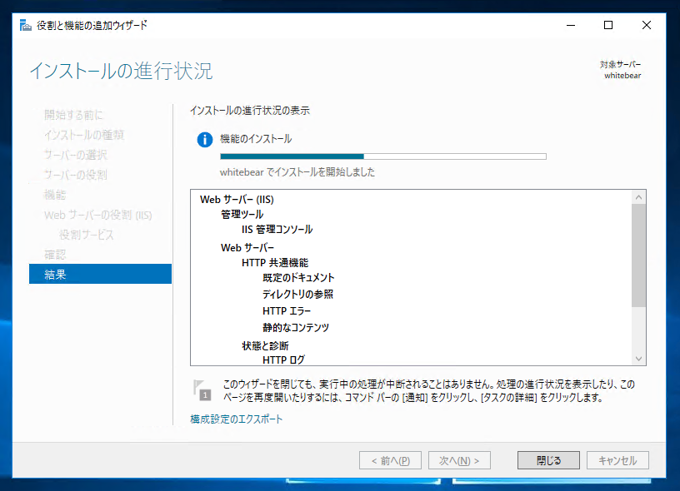
Task: Click the notification flag icon
Action: (202, 390)
